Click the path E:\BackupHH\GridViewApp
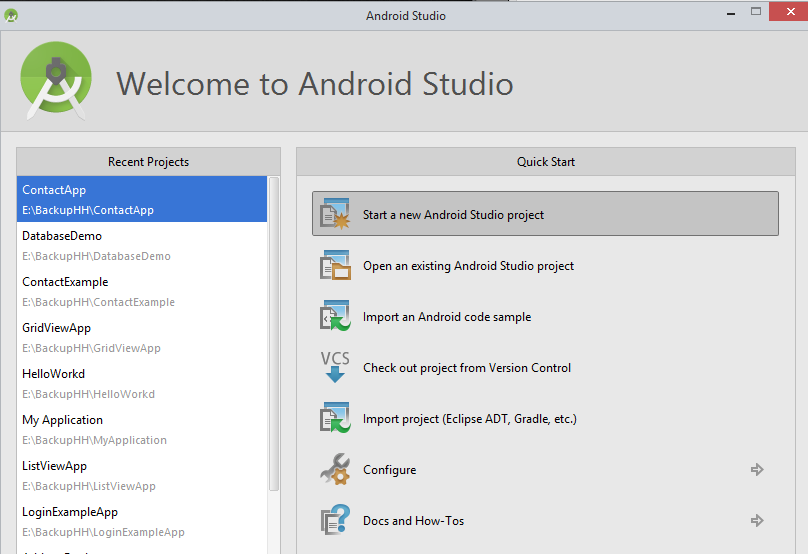This screenshot has width=808, height=554. click(91, 348)
